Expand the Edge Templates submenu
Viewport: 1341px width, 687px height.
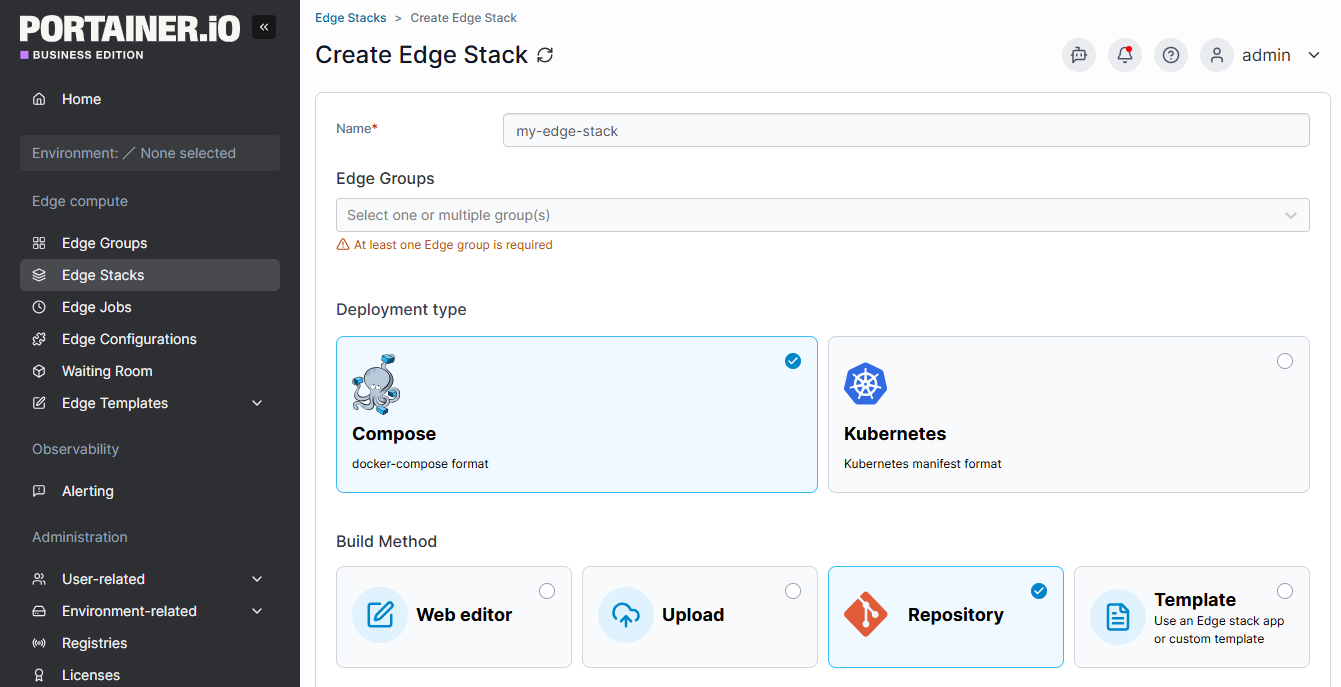[257, 403]
